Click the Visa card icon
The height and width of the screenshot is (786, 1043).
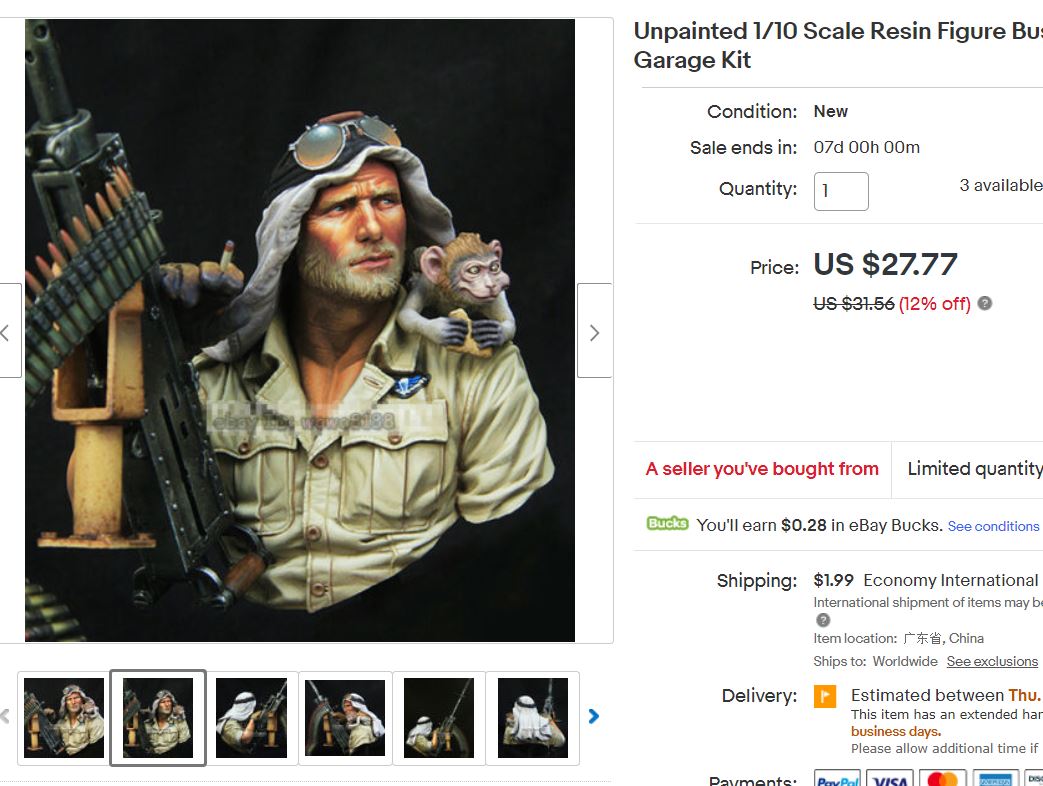(x=889, y=779)
